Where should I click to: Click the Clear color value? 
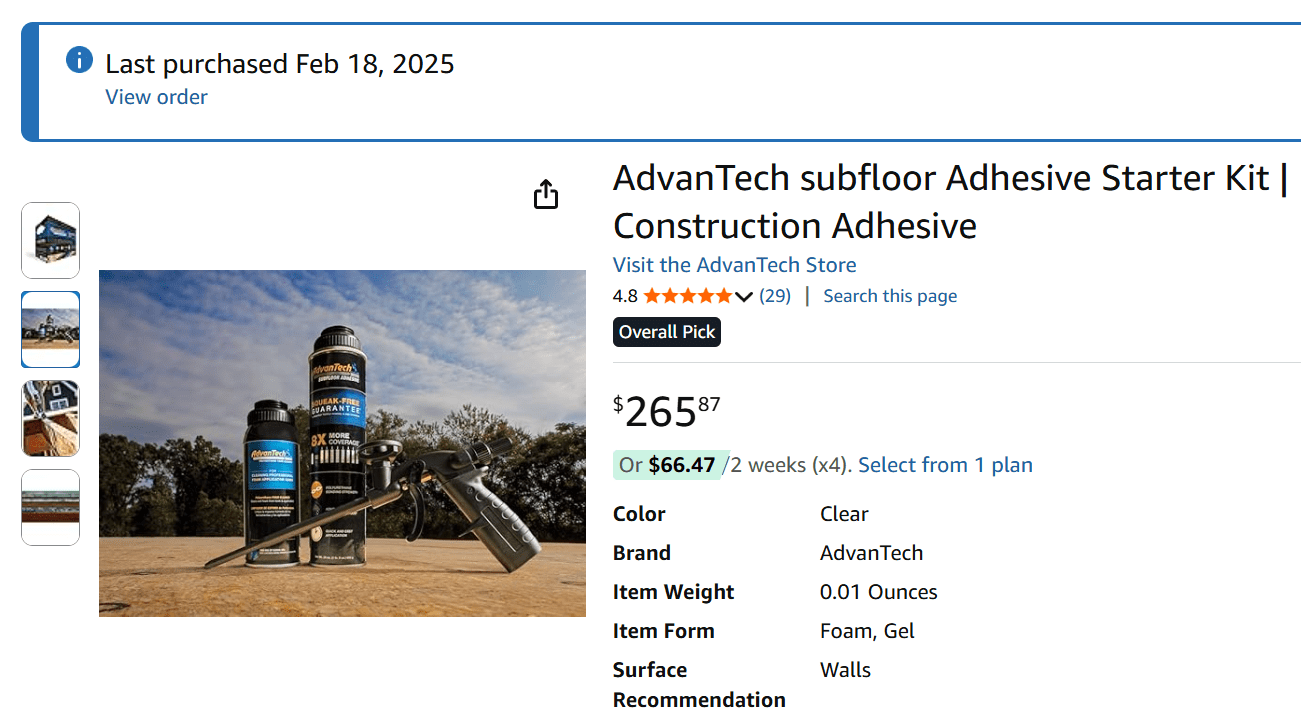(x=844, y=513)
